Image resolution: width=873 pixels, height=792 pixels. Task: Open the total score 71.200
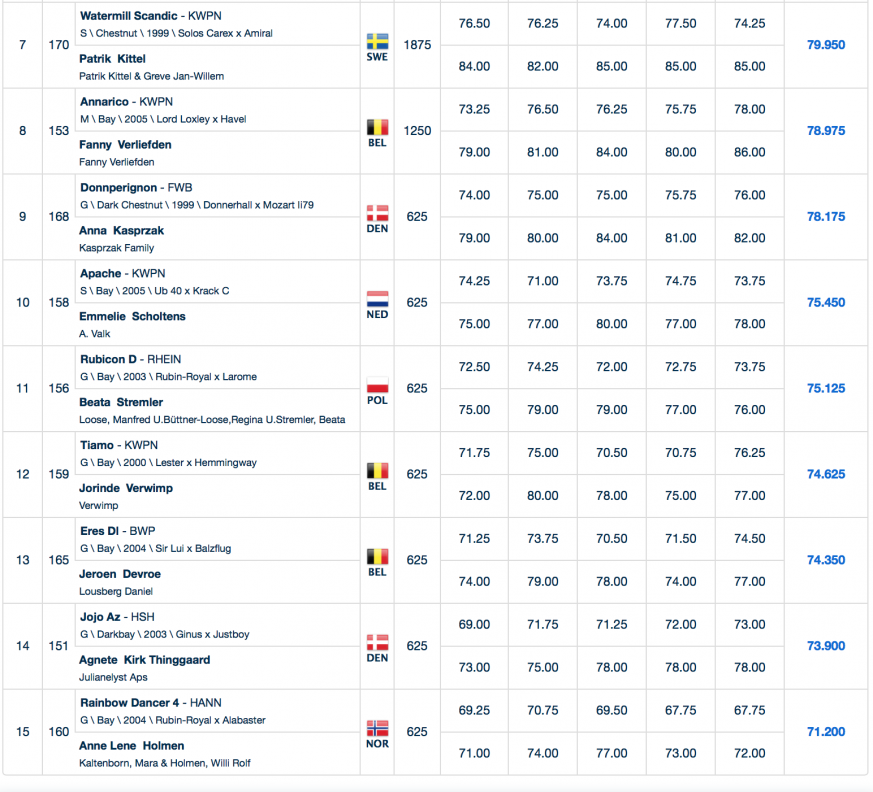825,732
